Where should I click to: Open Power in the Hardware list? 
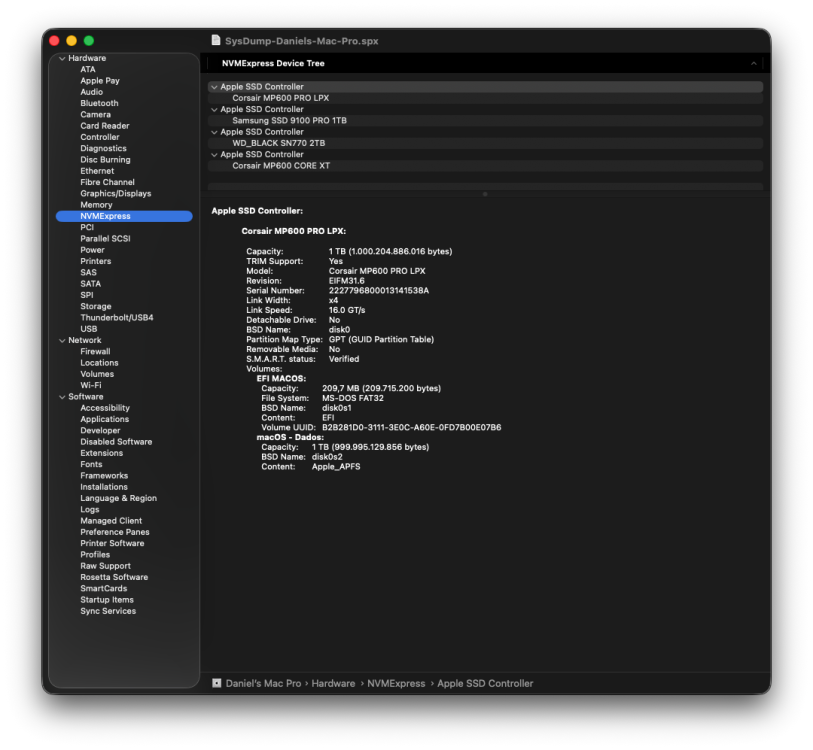point(92,250)
